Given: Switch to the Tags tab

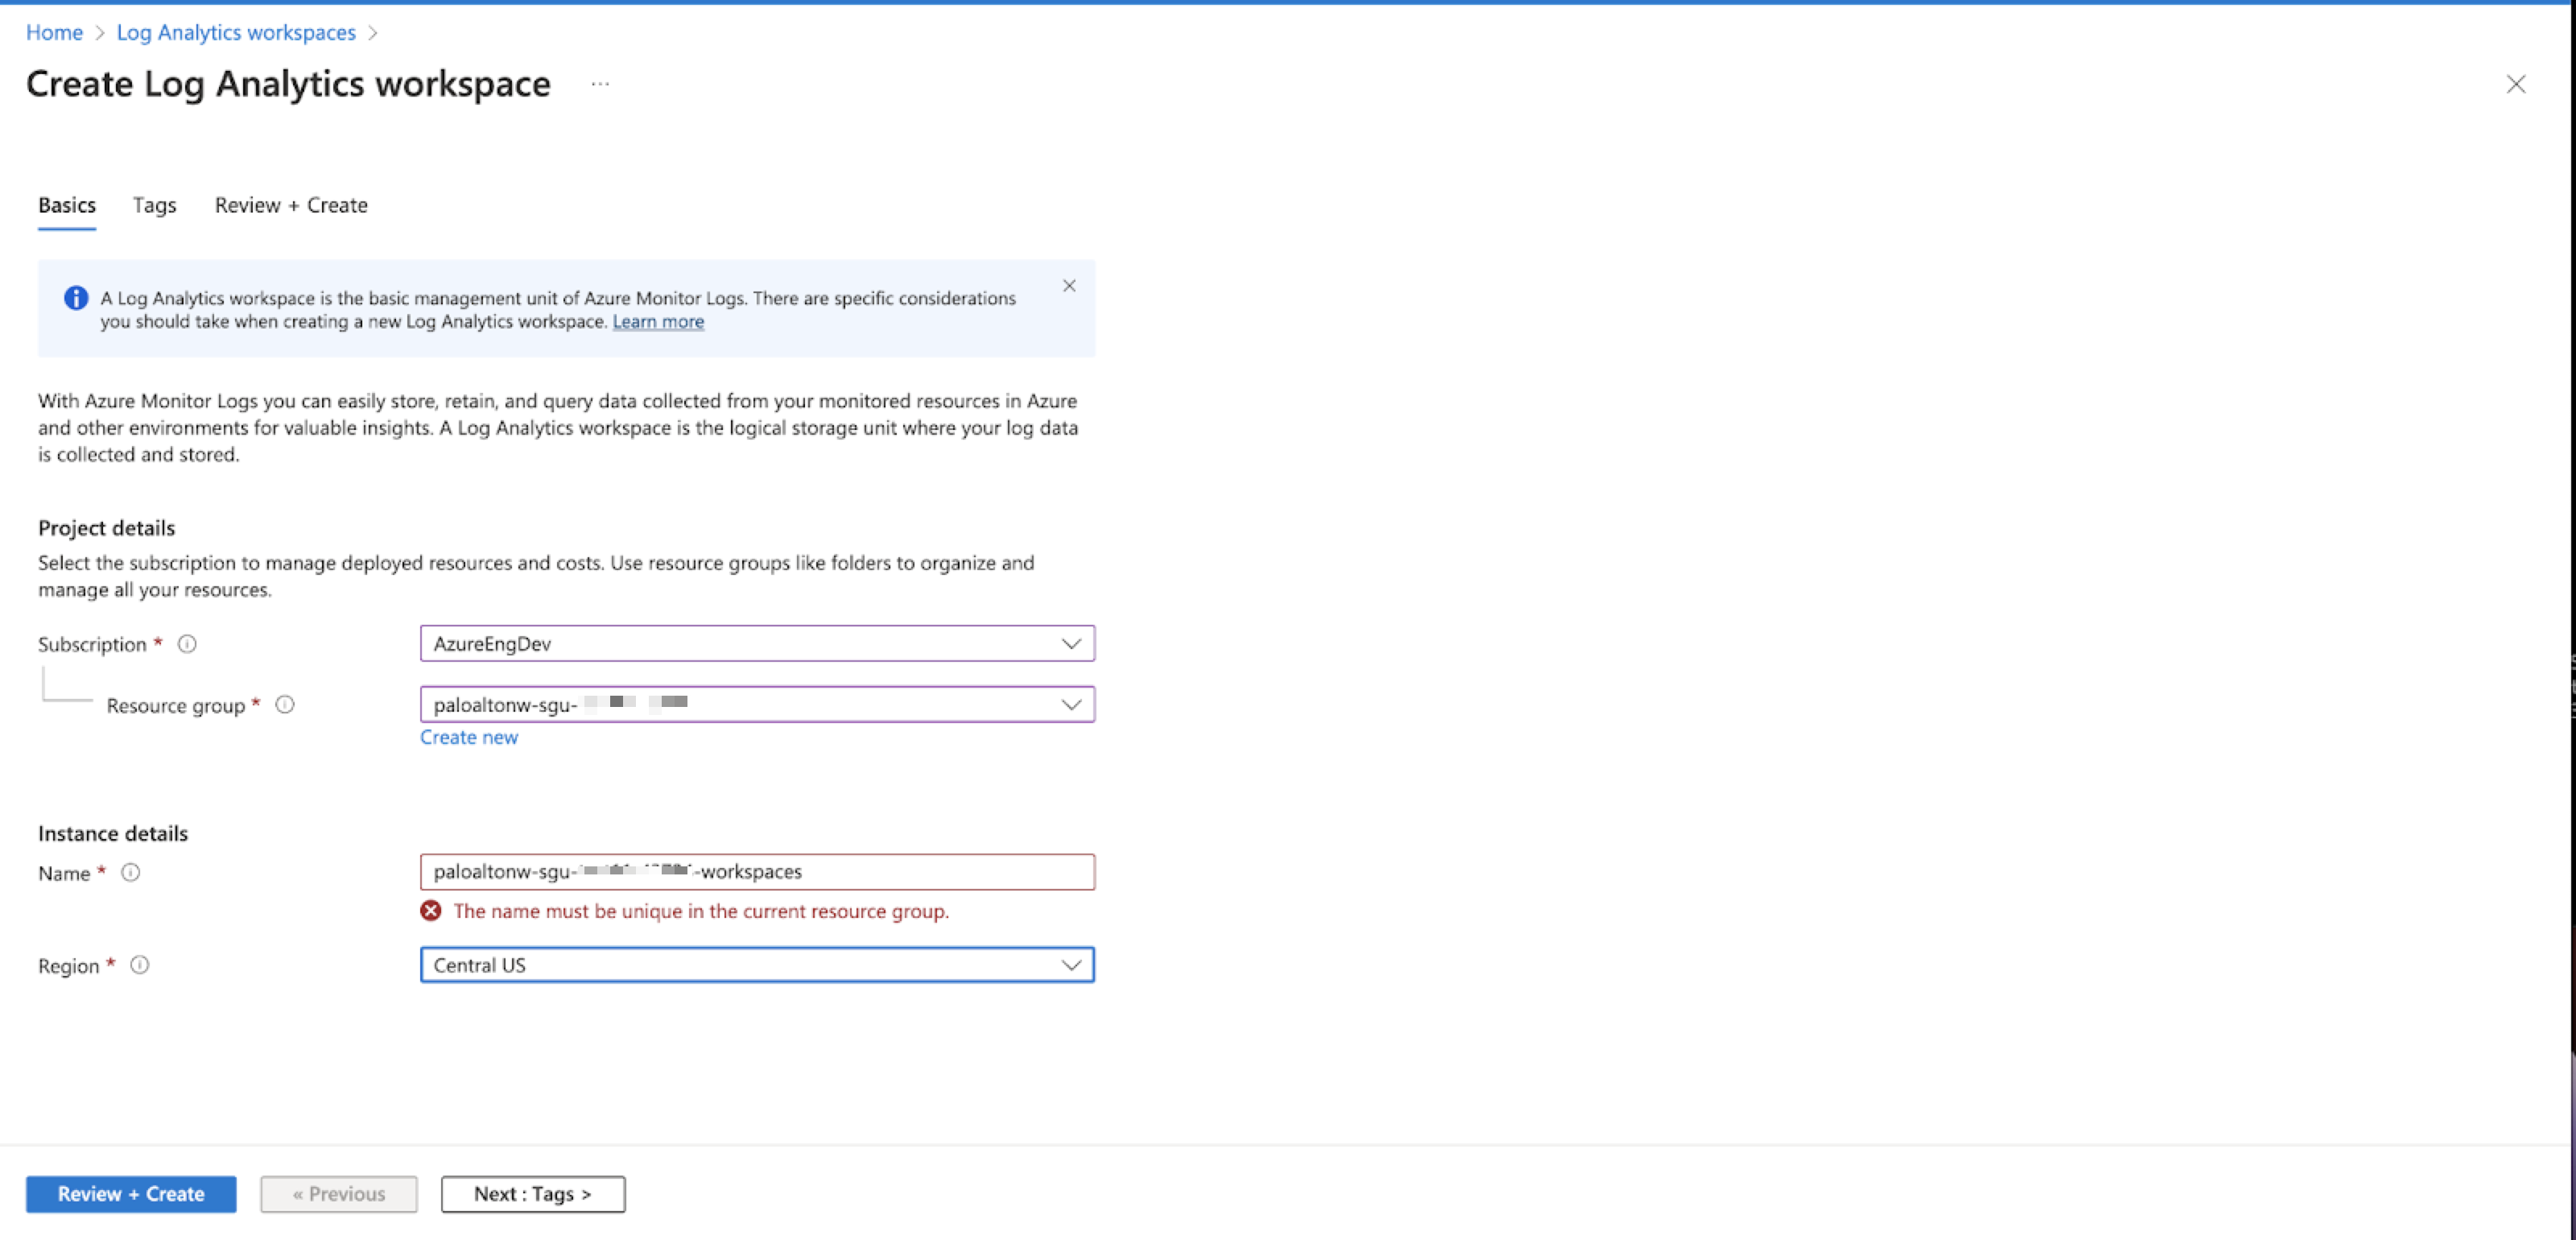Looking at the screenshot, I should pos(154,205).
